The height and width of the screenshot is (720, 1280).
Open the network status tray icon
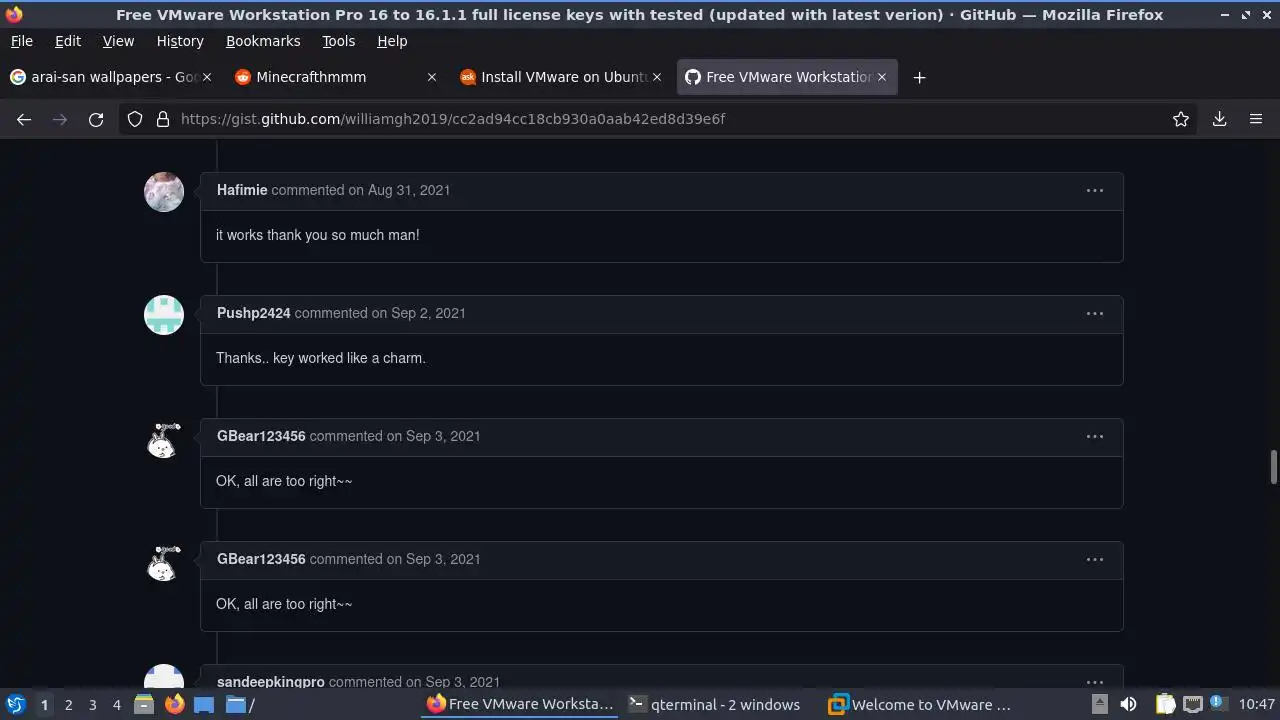click(1192, 704)
